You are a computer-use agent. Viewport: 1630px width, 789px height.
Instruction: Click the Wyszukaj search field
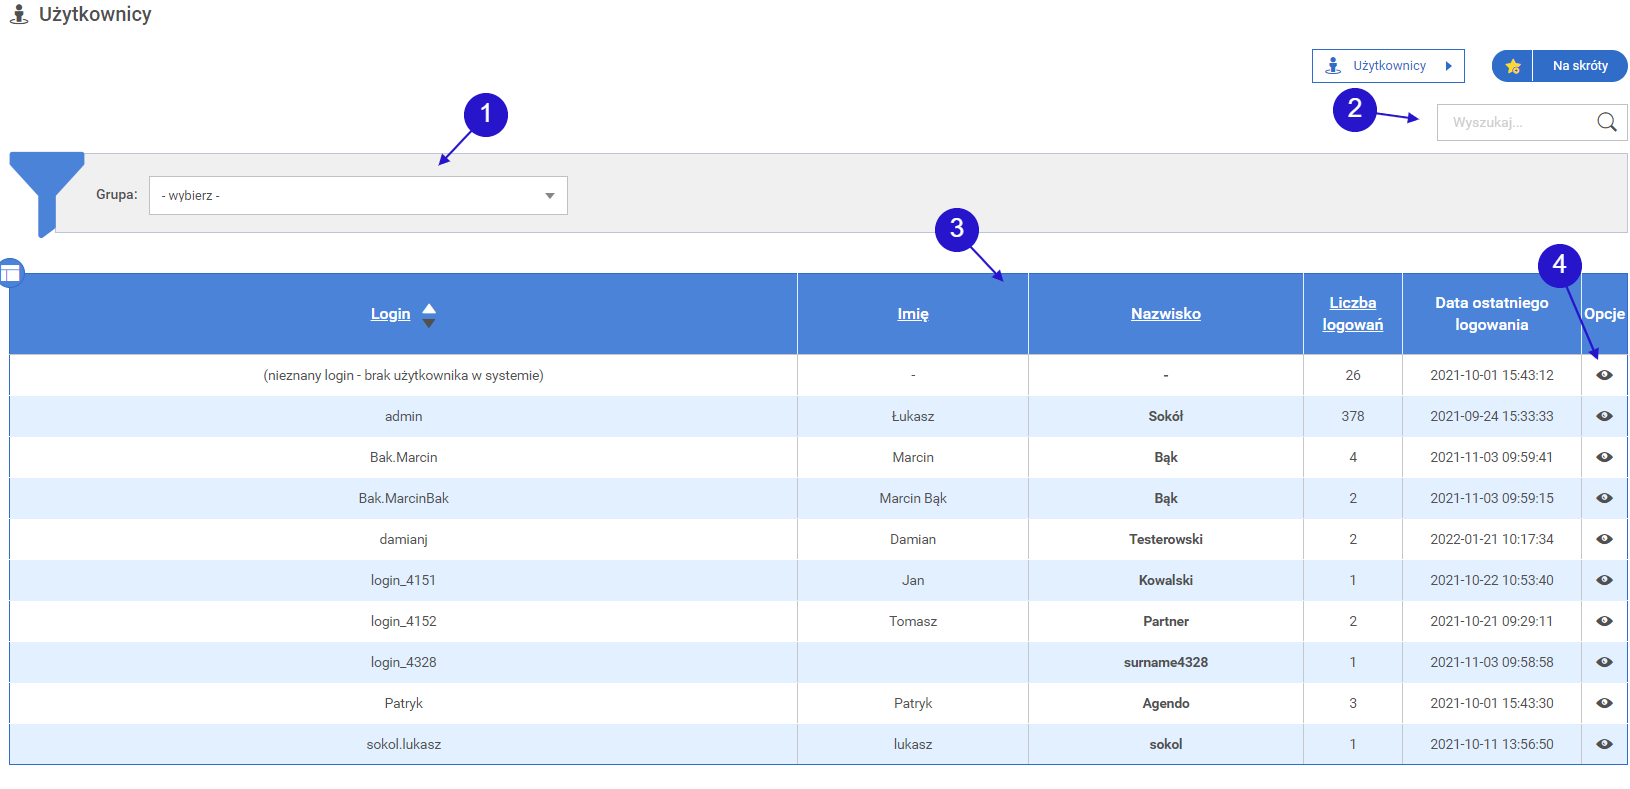1517,122
